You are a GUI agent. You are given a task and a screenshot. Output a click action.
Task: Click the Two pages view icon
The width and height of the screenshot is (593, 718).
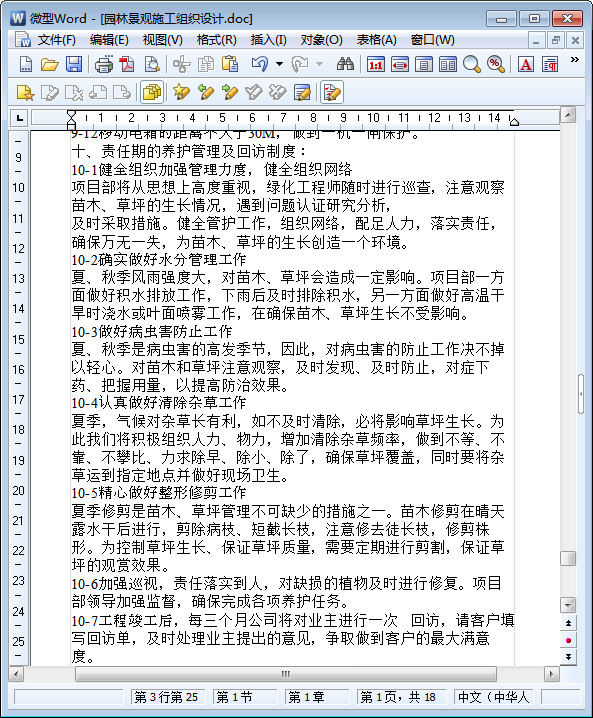coord(448,65)
